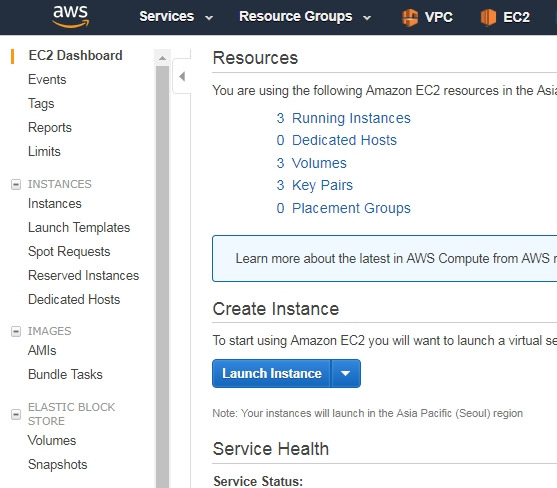Open the EC2 shortcut icon

[488, 17]
